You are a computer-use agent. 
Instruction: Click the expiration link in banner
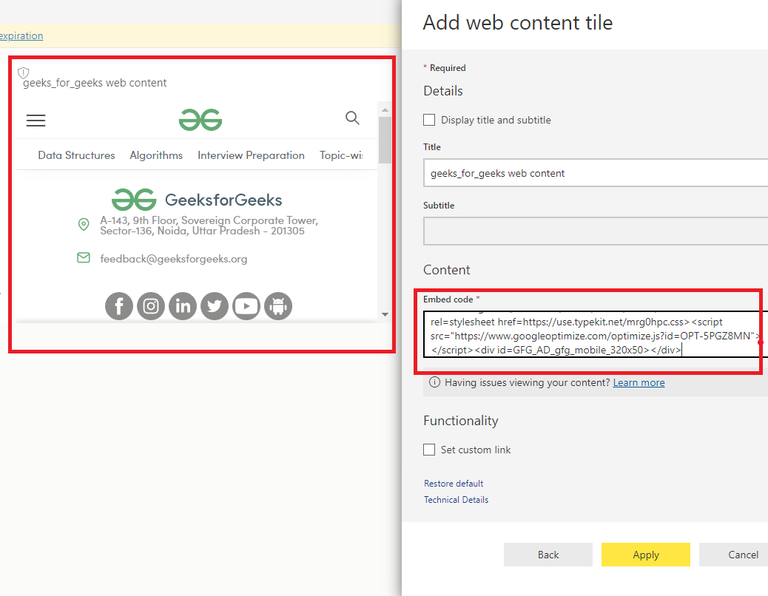click(21, 36)
